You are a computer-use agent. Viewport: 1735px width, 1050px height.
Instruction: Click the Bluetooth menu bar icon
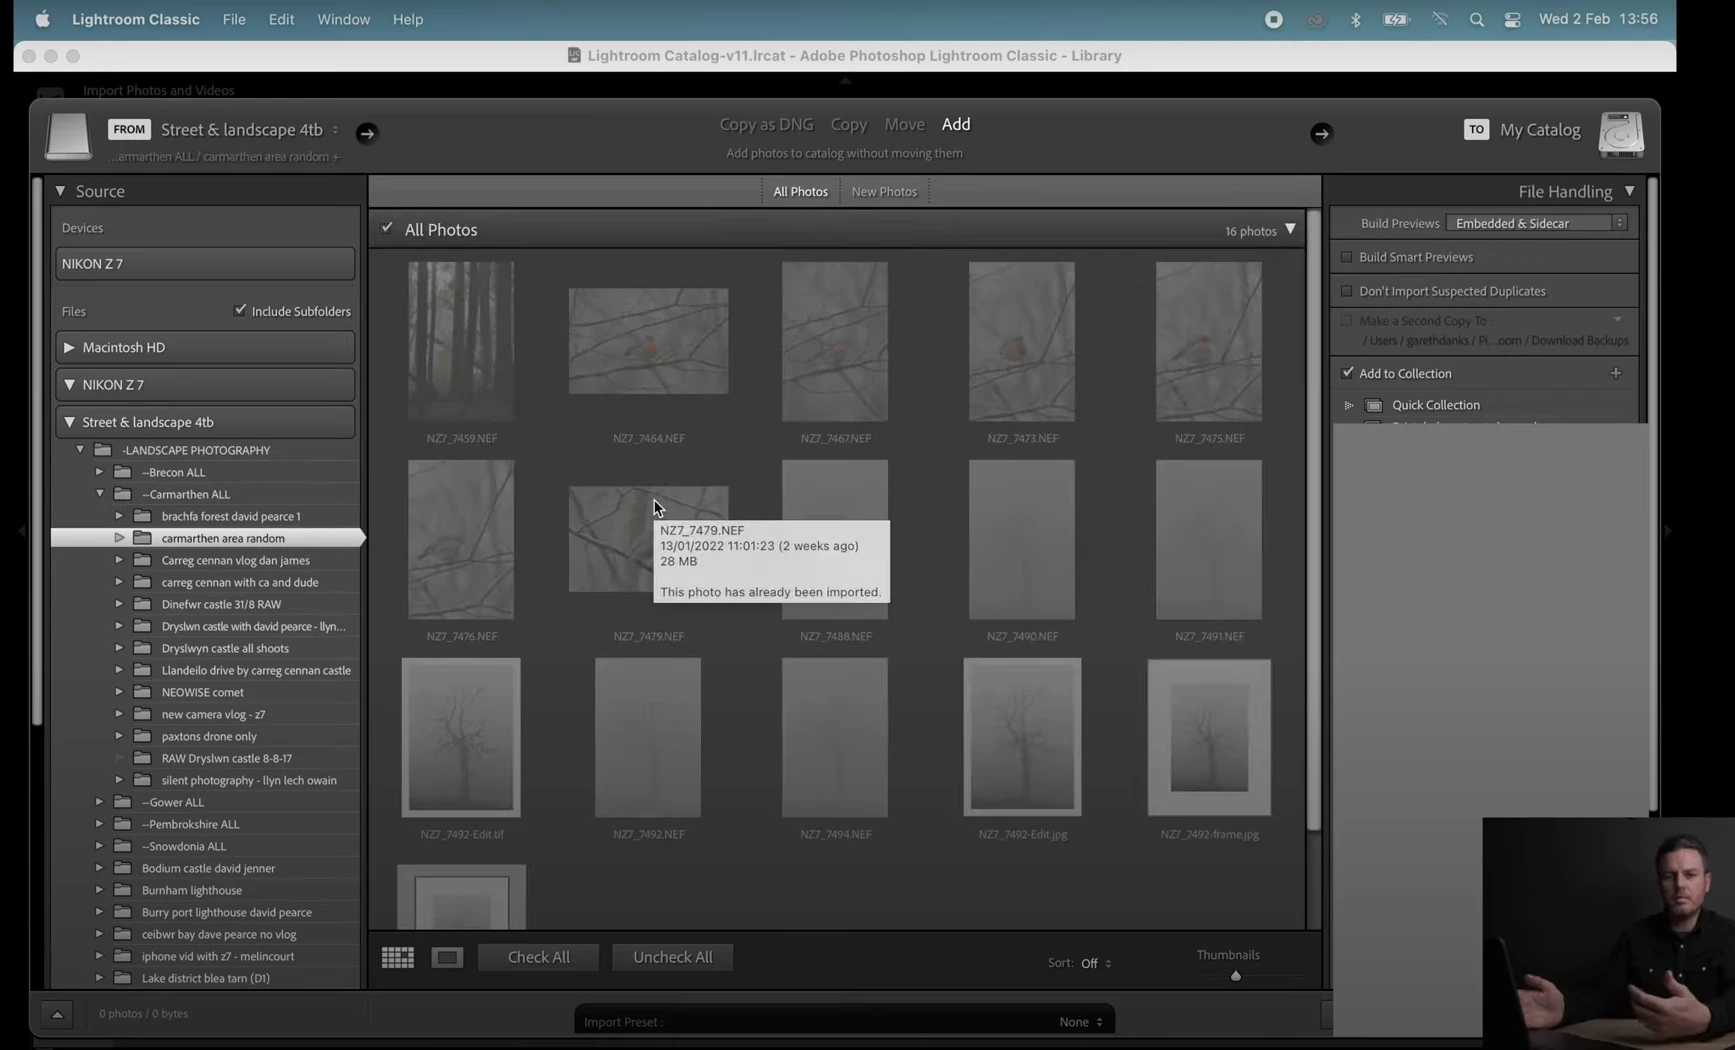click(1355, 19)
